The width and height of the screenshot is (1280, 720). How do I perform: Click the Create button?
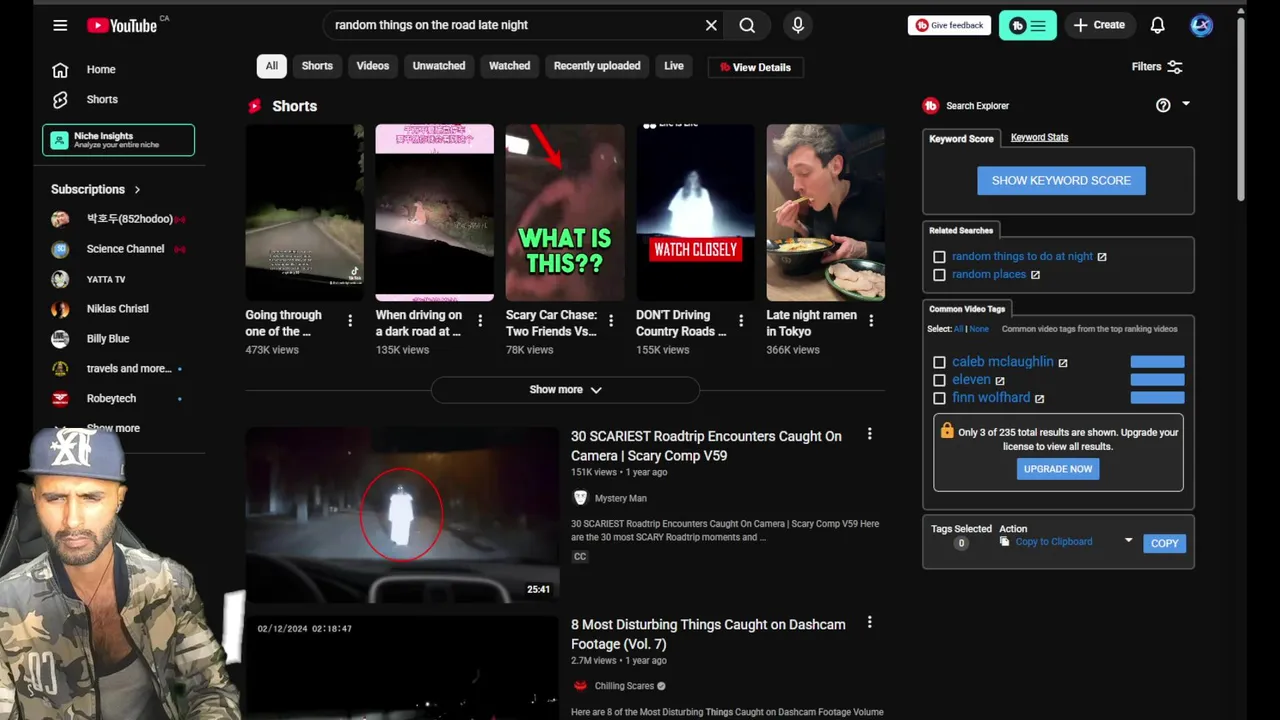click(1100, 25)
